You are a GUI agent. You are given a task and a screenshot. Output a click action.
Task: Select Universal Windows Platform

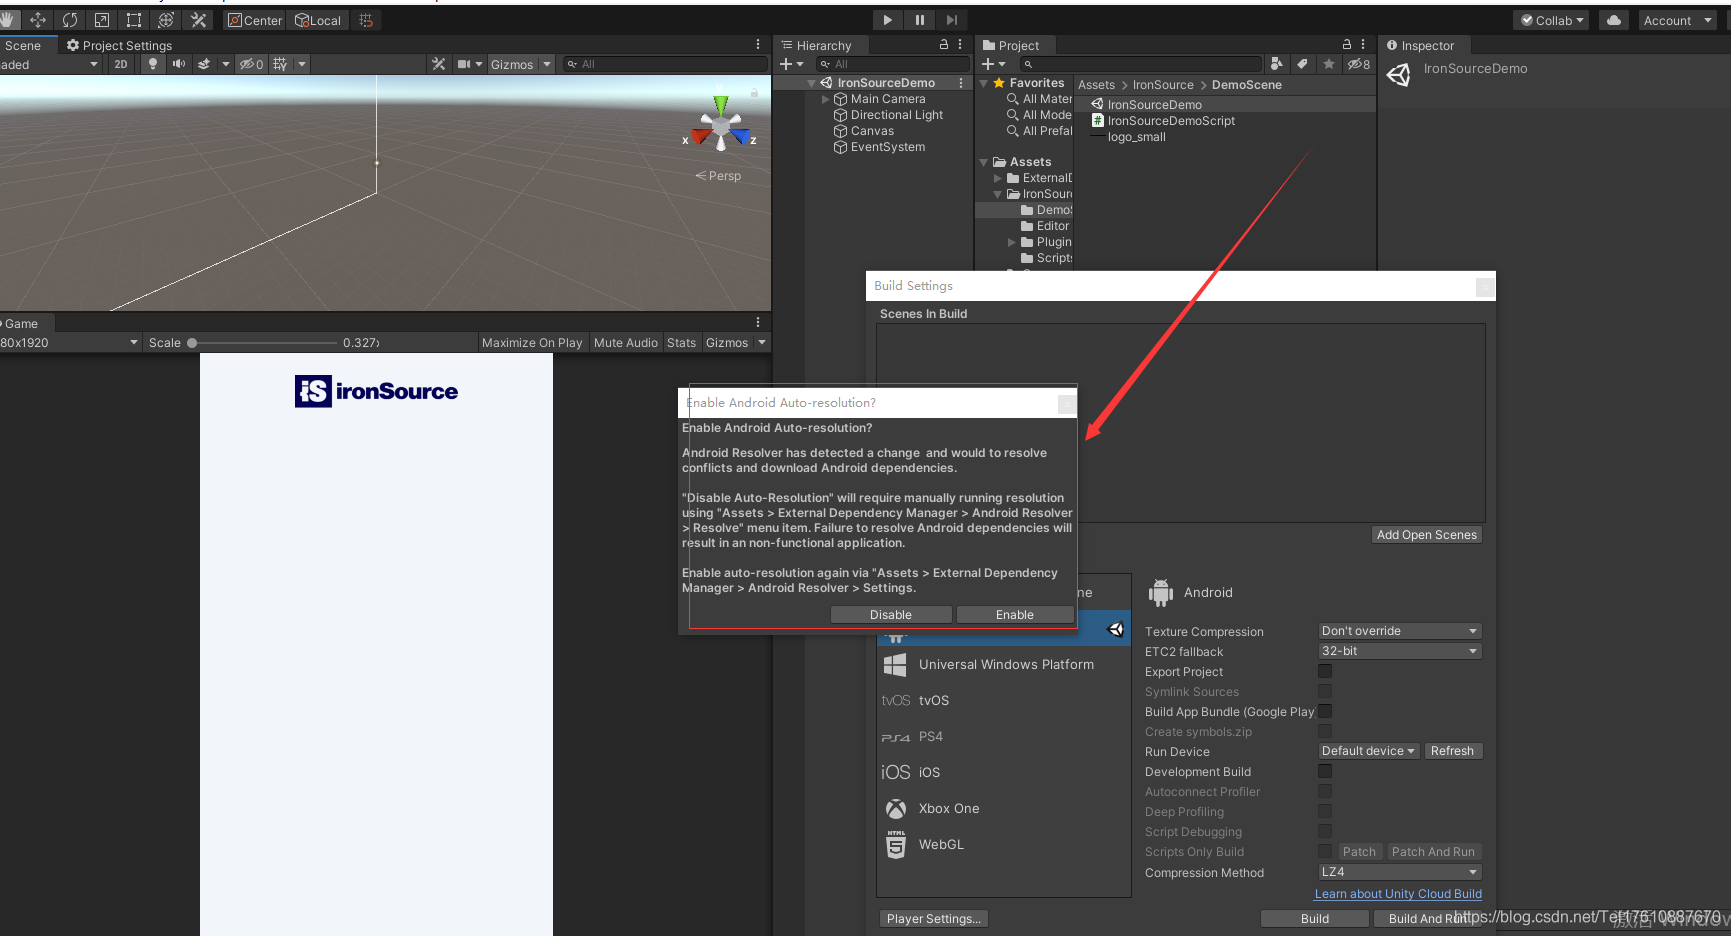(1004, 664)
